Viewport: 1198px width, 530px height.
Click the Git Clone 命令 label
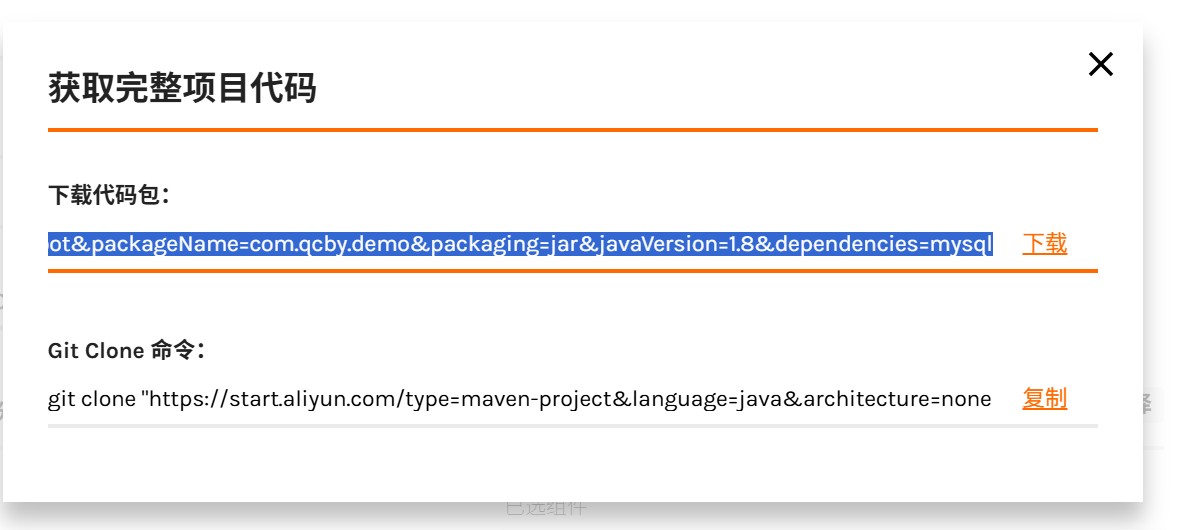tap(127, 350)
